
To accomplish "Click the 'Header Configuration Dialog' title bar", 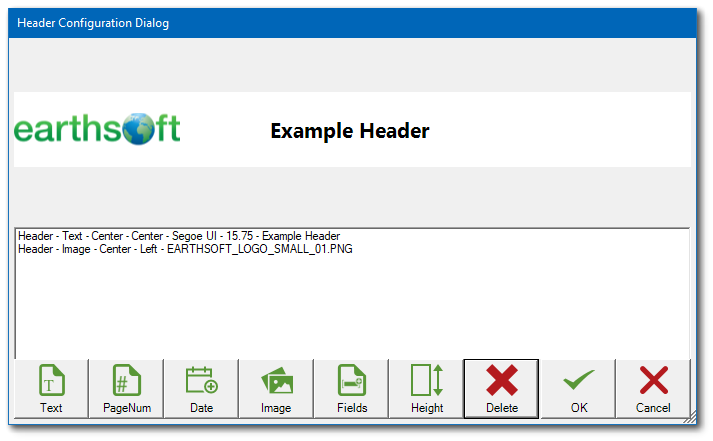I will [300, 23].
